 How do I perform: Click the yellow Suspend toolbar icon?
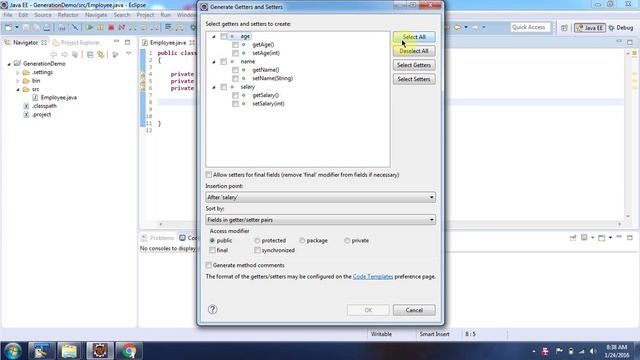100,27
